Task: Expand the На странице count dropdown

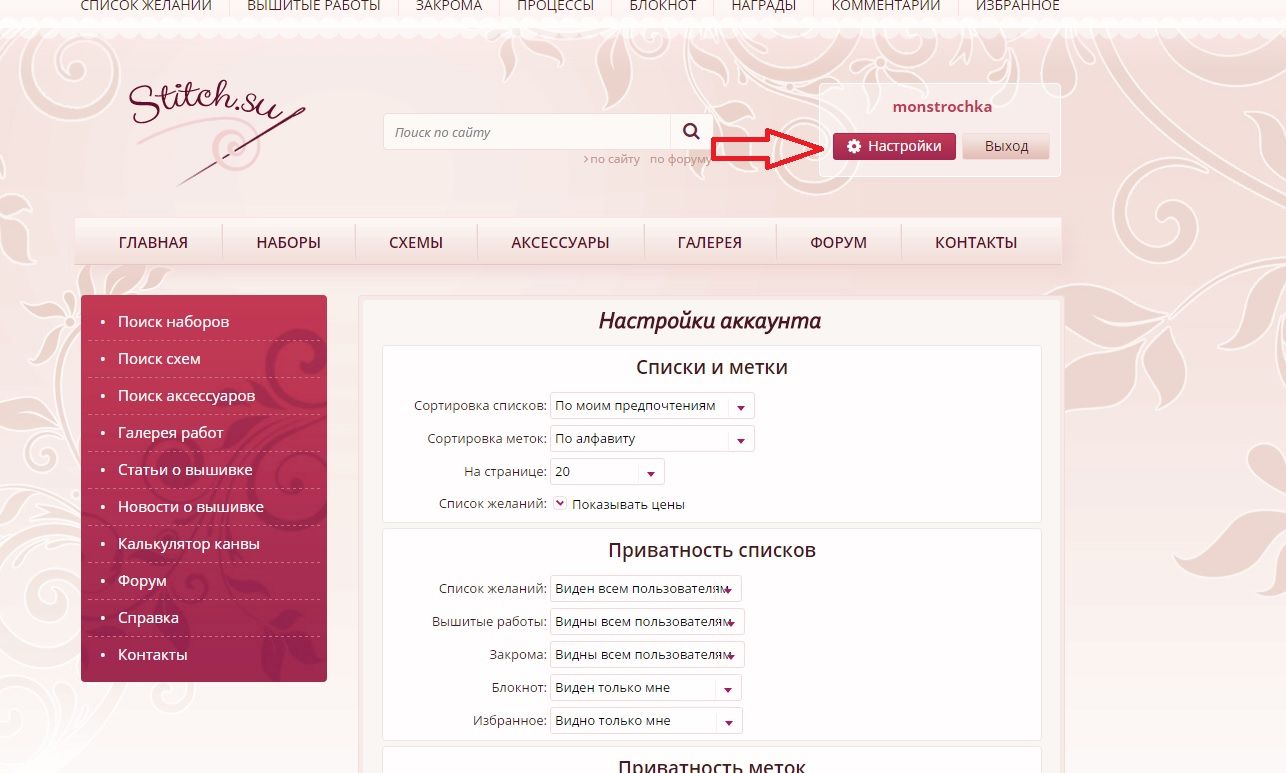Action: pos(607,472)
